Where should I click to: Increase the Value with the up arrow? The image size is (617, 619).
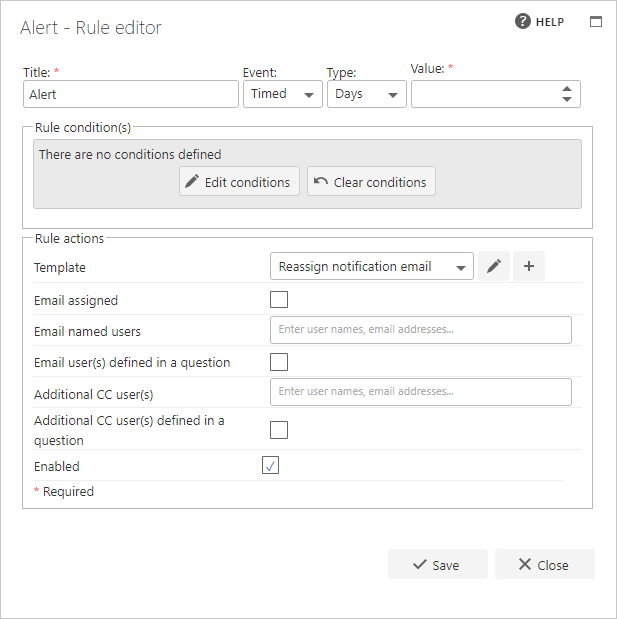[x=567, y=89]
